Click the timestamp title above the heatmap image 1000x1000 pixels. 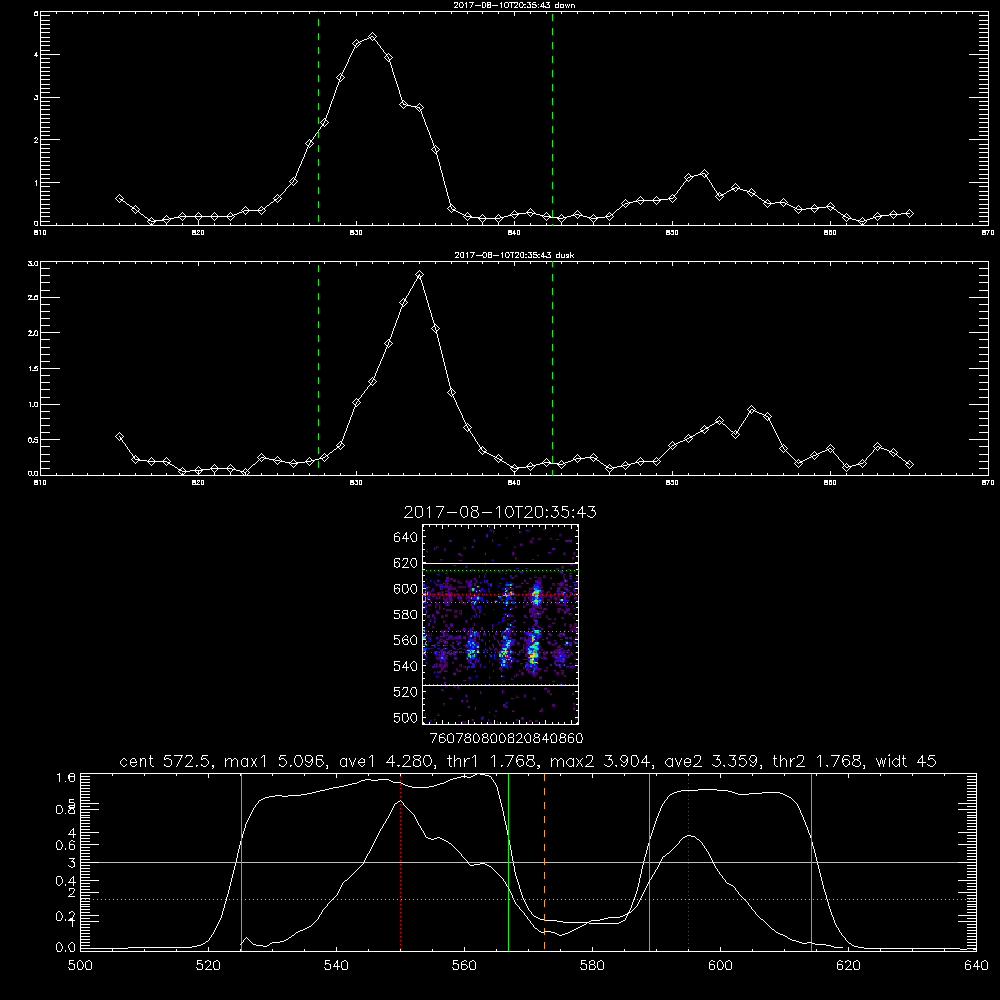(x=500, y=512)
